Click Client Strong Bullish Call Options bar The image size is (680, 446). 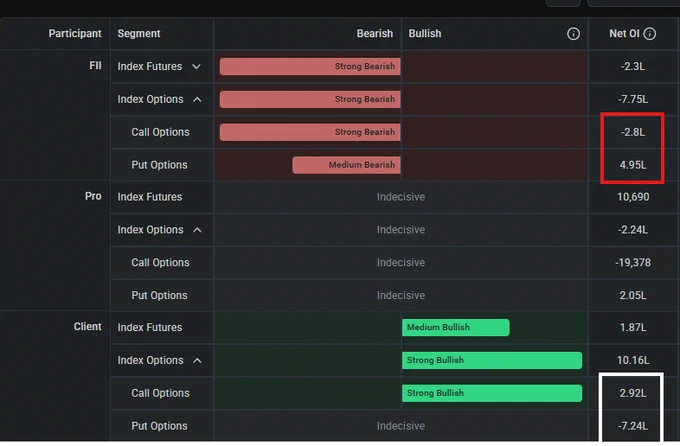(x=492, y=393)
